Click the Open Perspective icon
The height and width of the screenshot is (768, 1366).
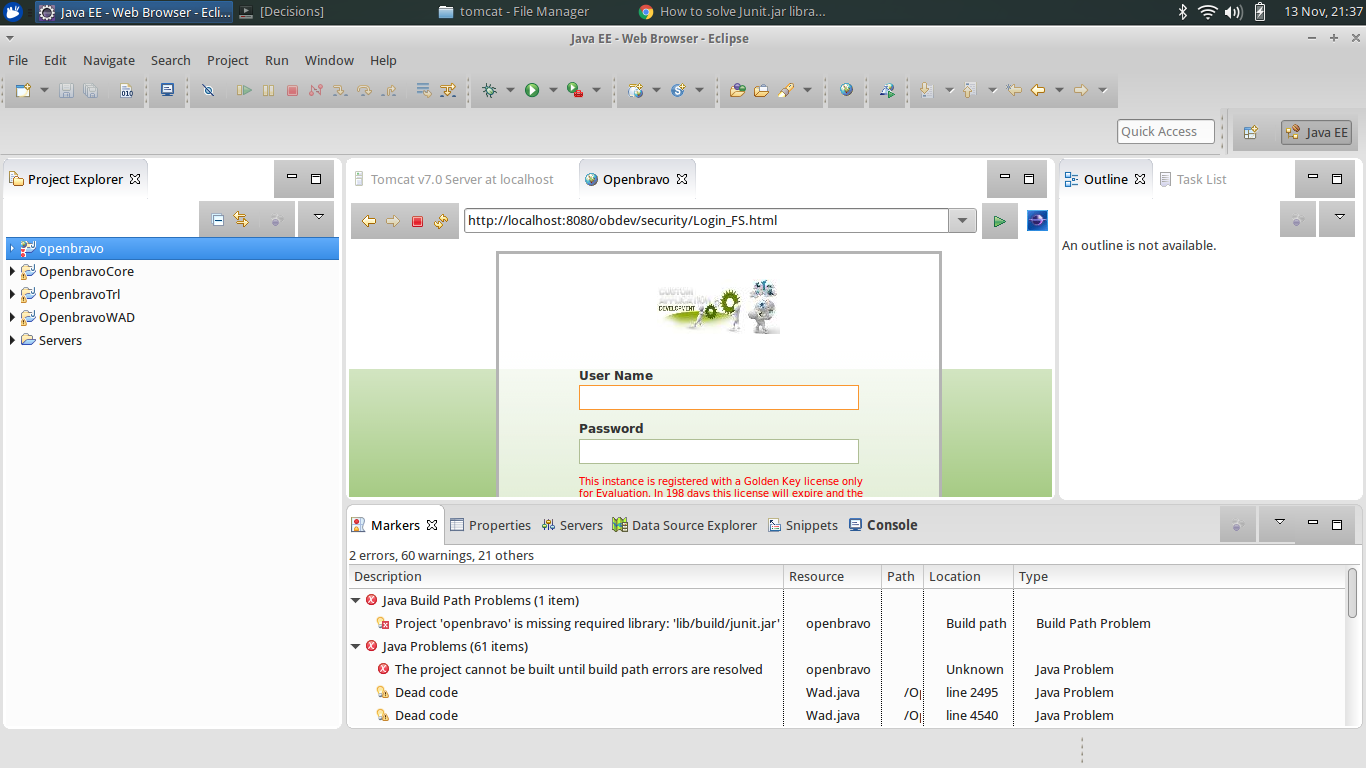point(1250,132)
